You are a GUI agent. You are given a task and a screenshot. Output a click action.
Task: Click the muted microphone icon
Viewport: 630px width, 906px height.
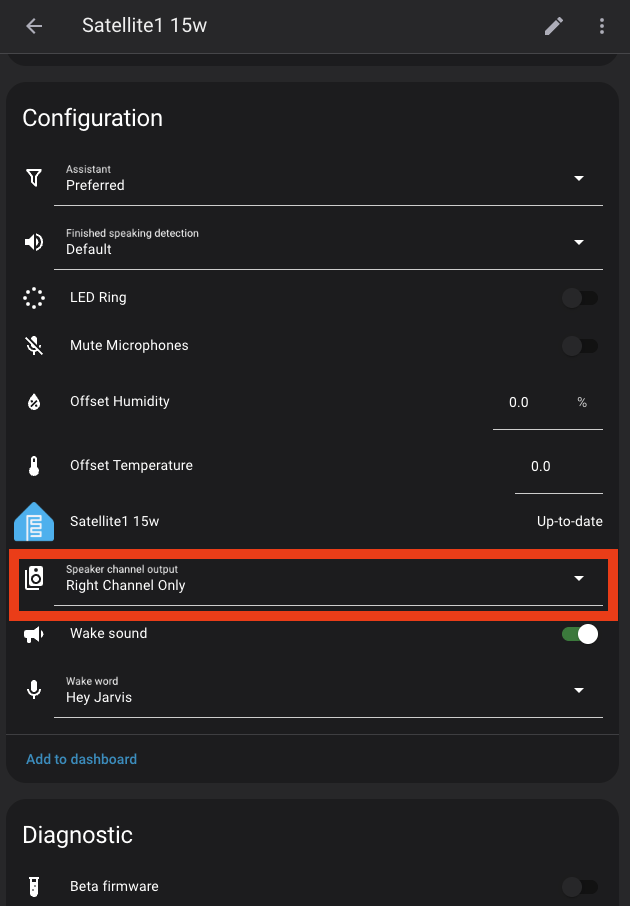(x=34, y=346)
